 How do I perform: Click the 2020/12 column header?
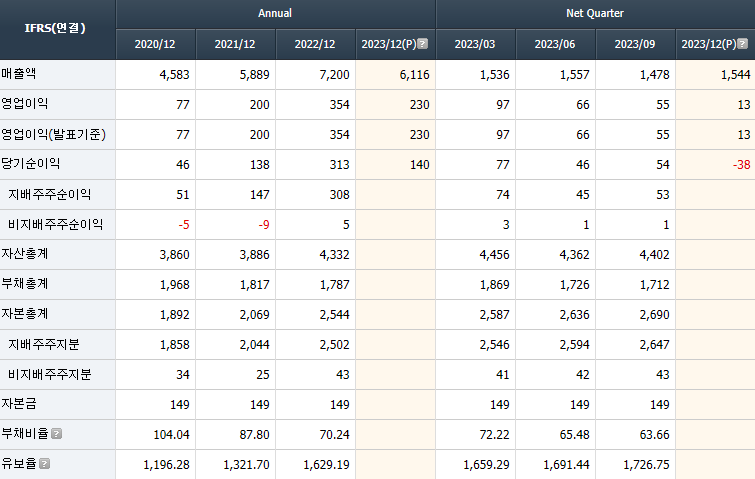pos(155,44)
